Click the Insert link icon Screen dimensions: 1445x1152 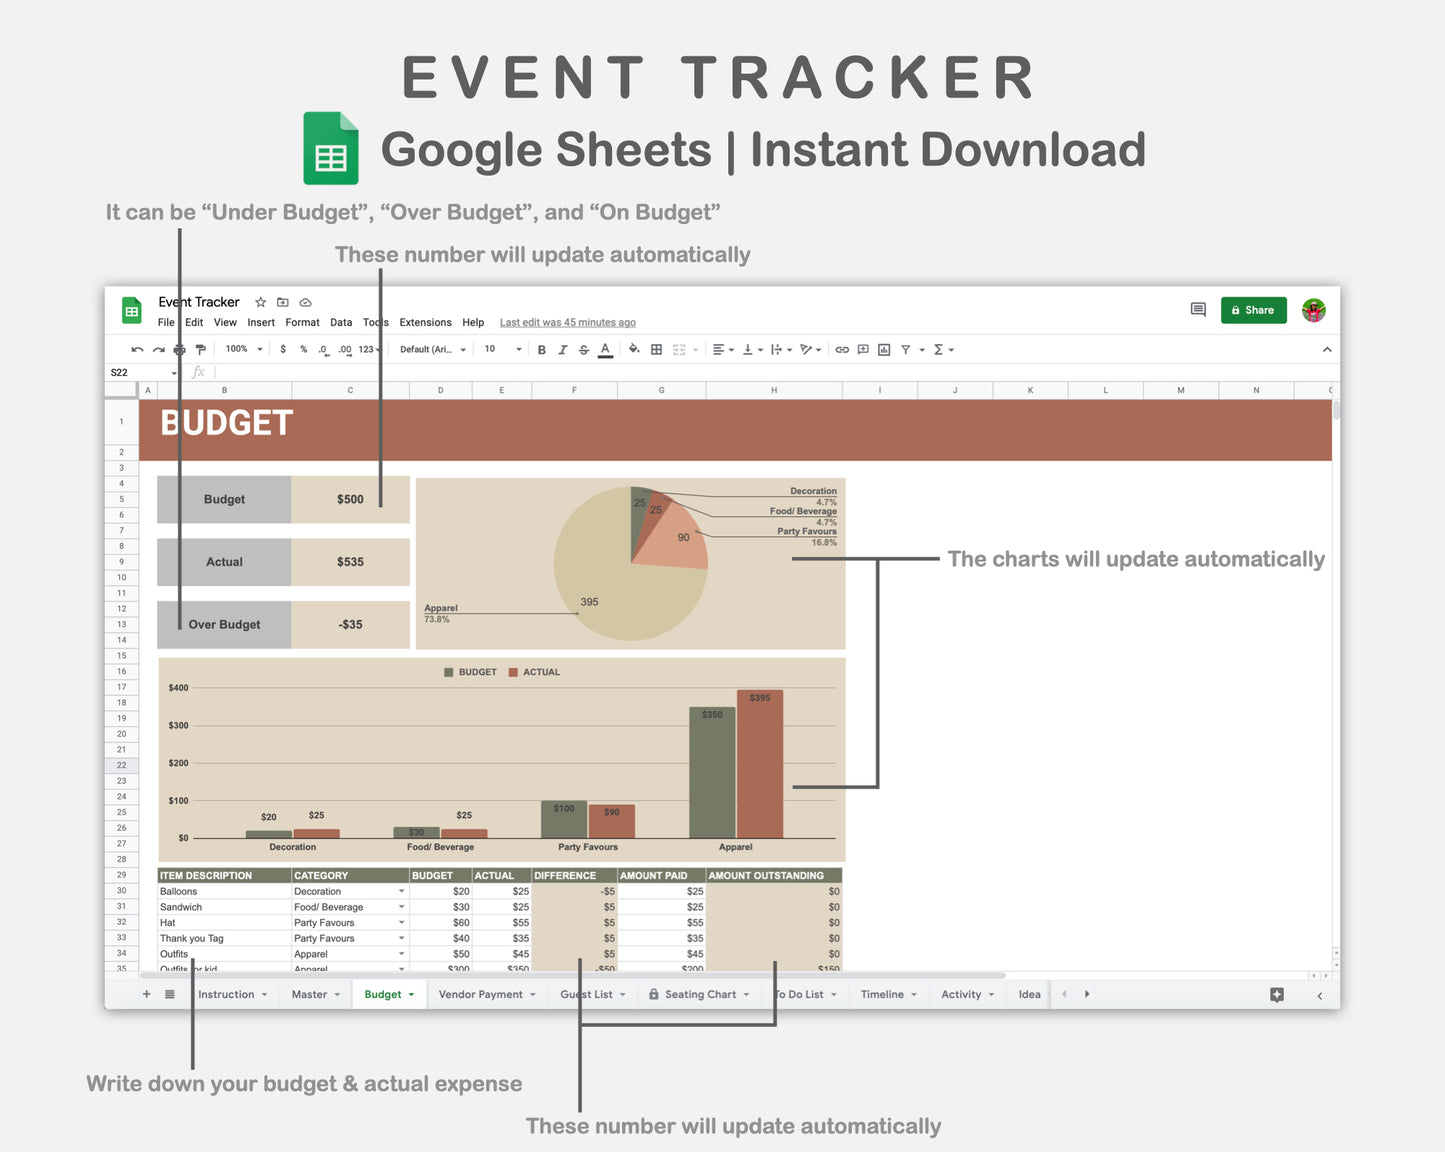(842, 349)
